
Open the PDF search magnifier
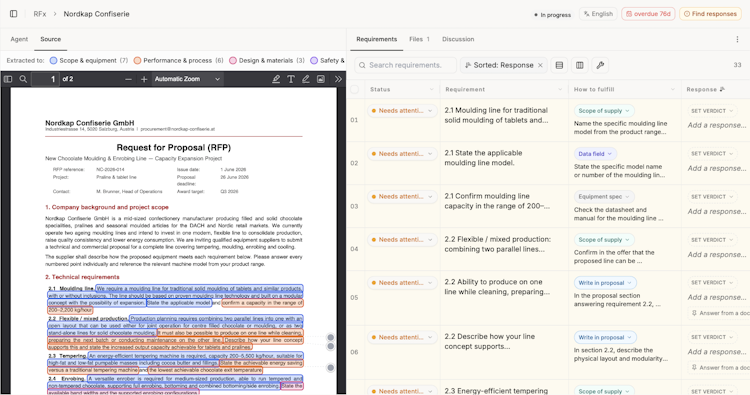tap(23, 79)
